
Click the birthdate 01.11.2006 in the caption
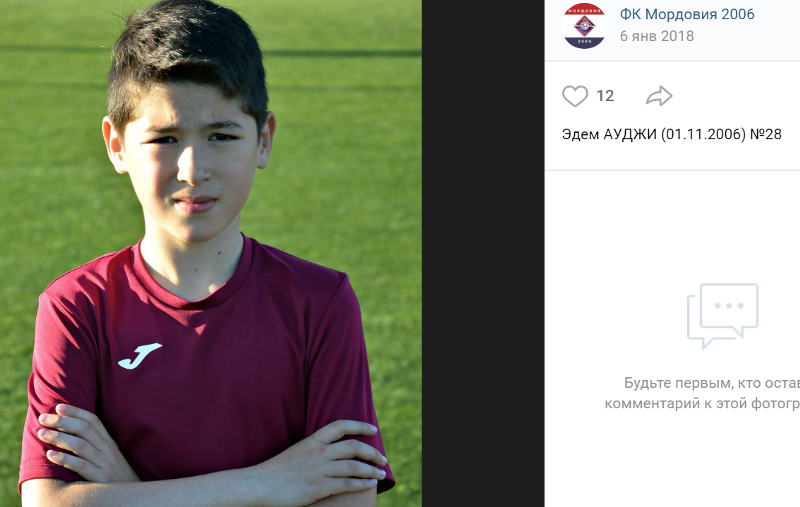(704, 134)
